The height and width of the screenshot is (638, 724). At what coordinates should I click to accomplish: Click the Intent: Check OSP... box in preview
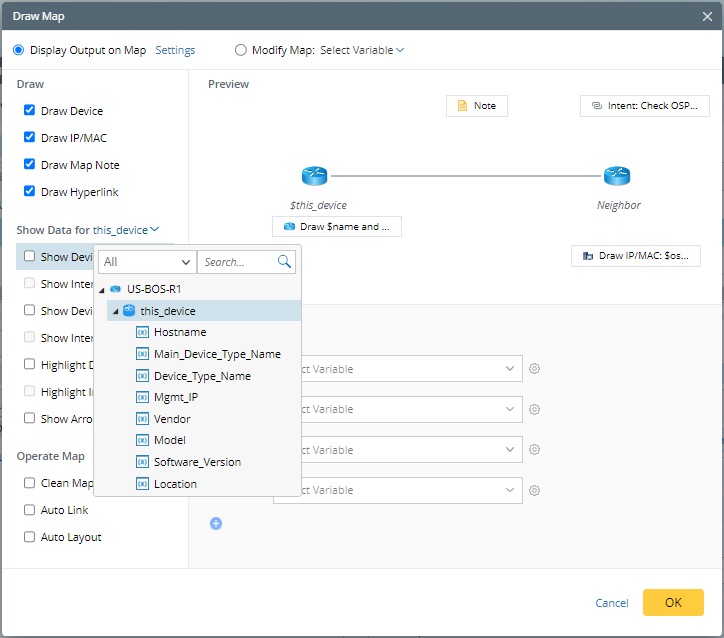click(646, 106)
